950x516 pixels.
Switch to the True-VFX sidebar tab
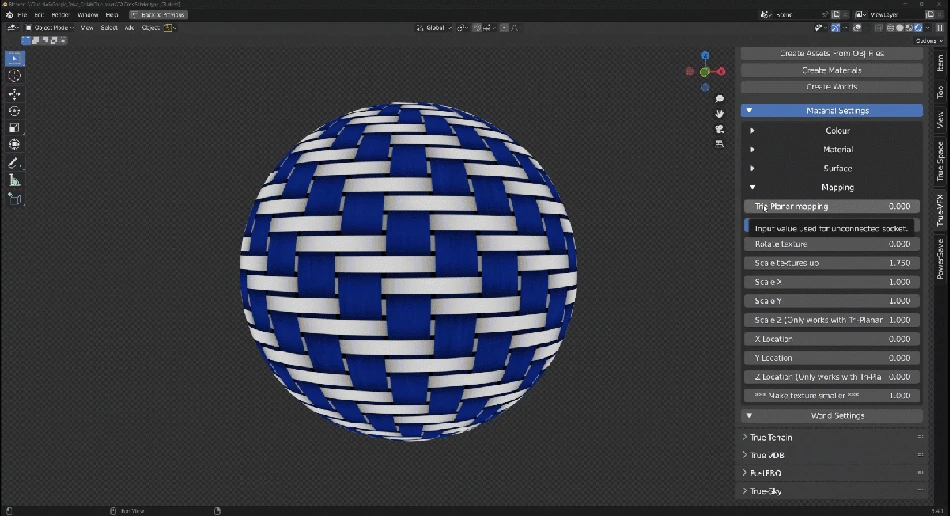pyautogui.click(x=939, y=212)
